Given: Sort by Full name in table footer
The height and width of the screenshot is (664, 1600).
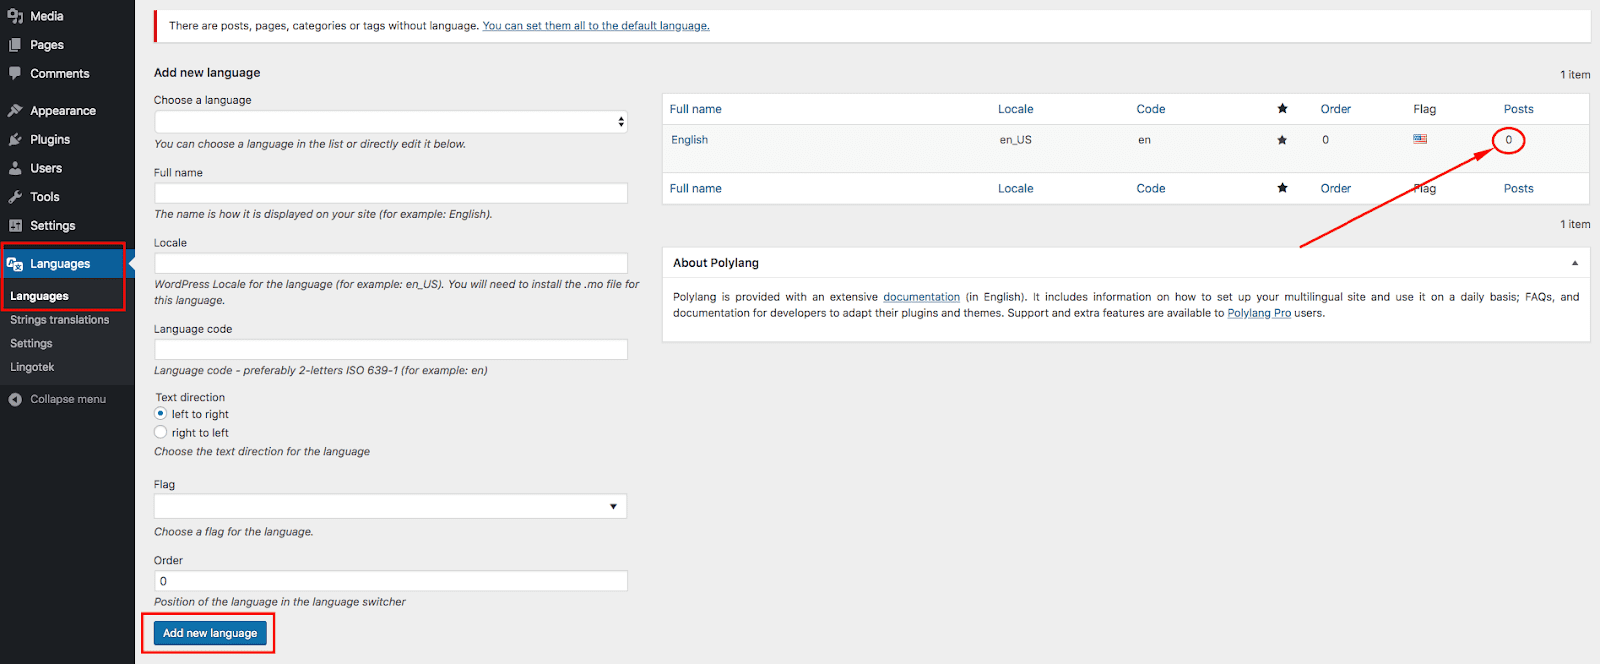Looking at the screenshot, I should (x=695, y=188).
